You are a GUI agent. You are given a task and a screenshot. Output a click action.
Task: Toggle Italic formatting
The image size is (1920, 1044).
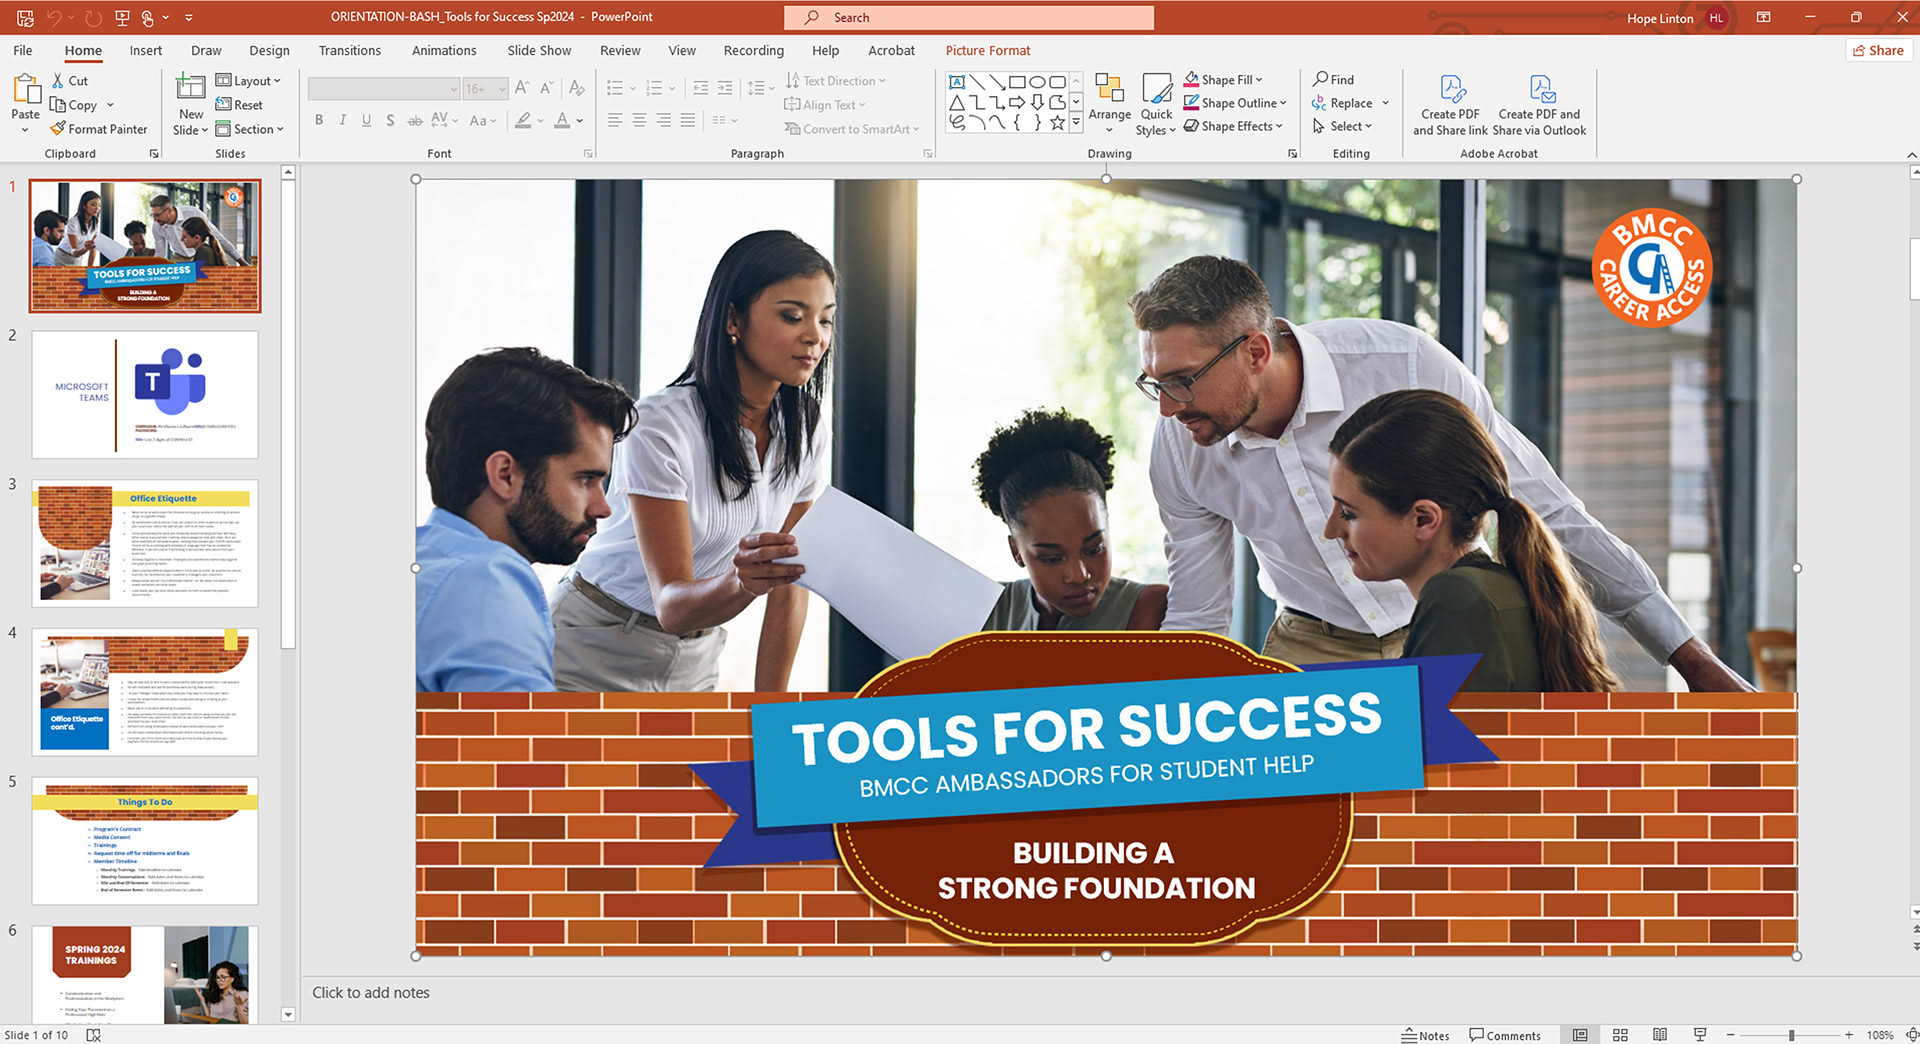(343, 120)
